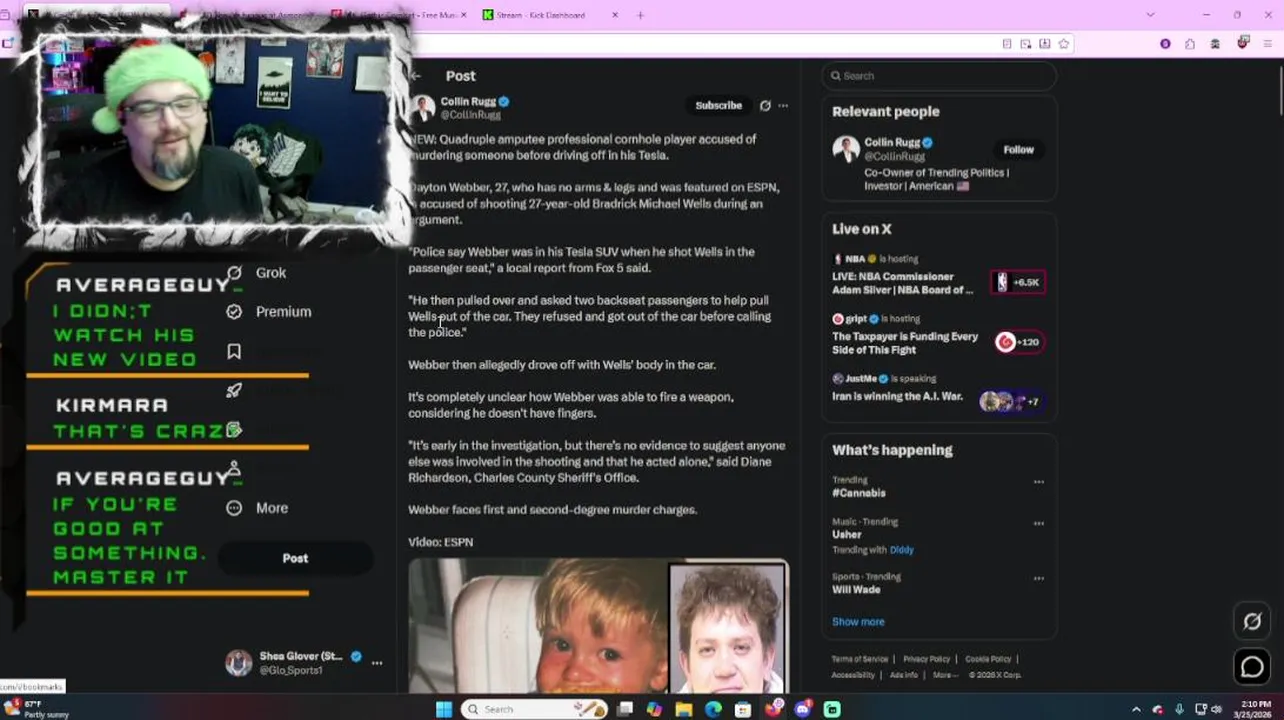Subscribe to Collin Rugg
This screenshot has width=1284, height=720.
click(x=719, y=105)
